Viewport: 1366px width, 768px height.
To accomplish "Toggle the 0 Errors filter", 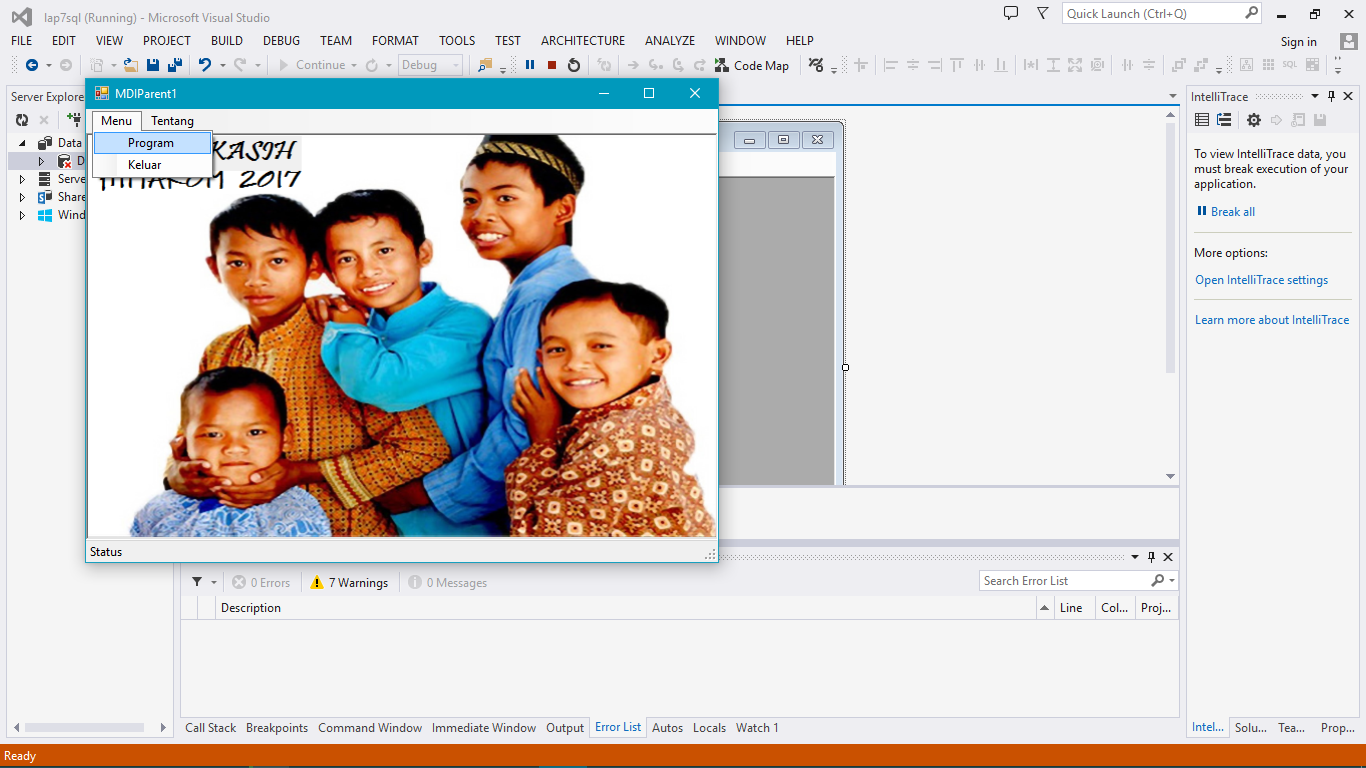I will [x=261, y=582].
